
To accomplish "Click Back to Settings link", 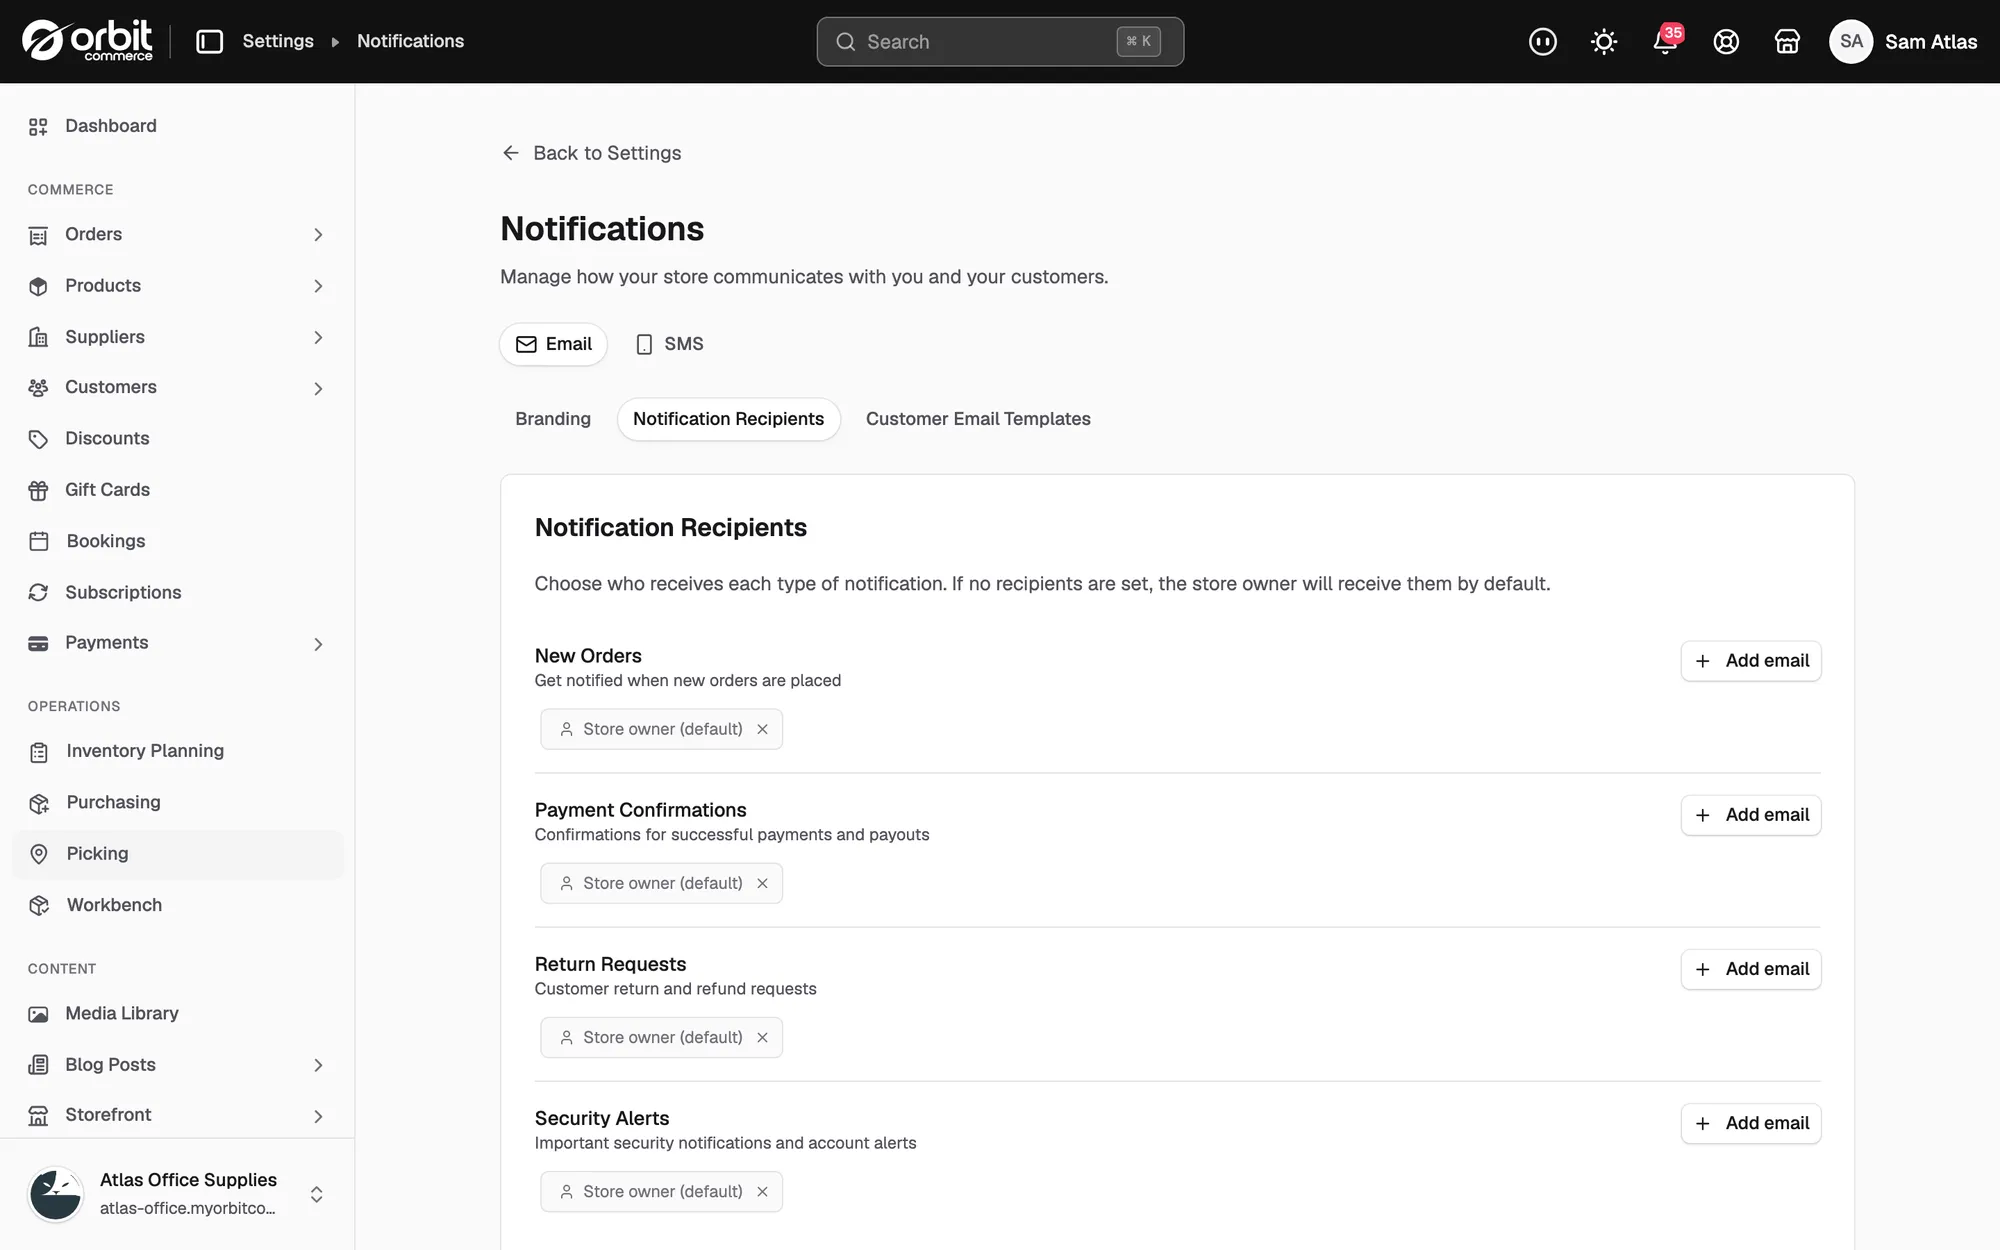I will coord(591,153).
